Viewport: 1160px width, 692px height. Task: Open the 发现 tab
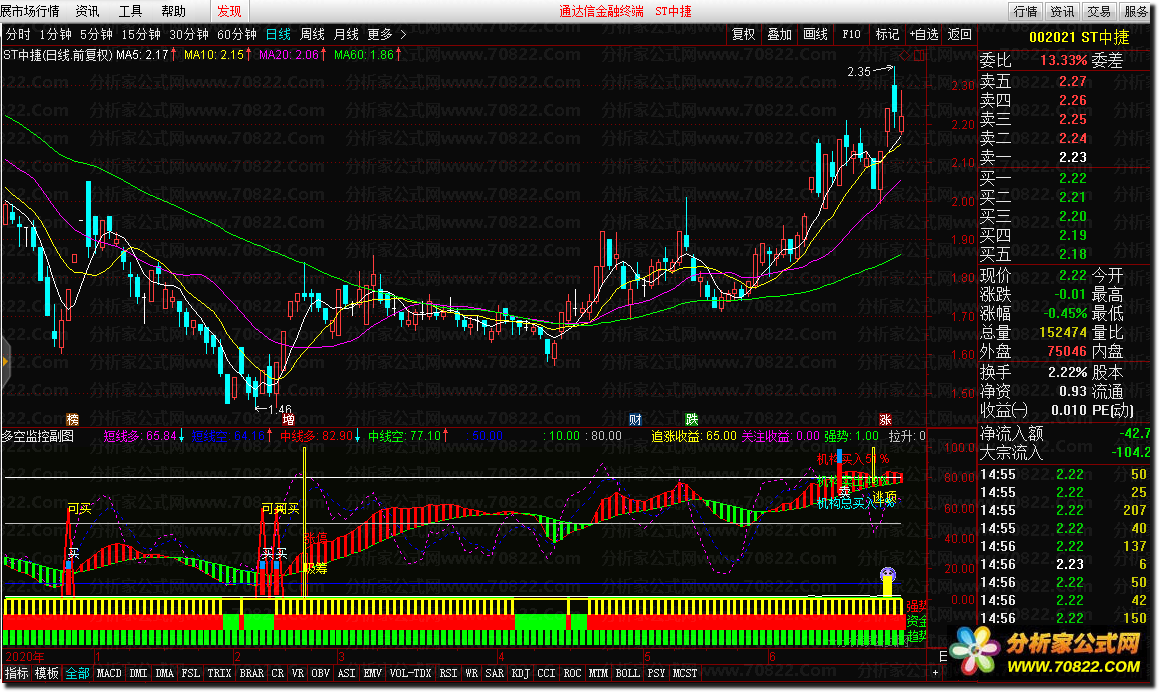tap(229, 11)
